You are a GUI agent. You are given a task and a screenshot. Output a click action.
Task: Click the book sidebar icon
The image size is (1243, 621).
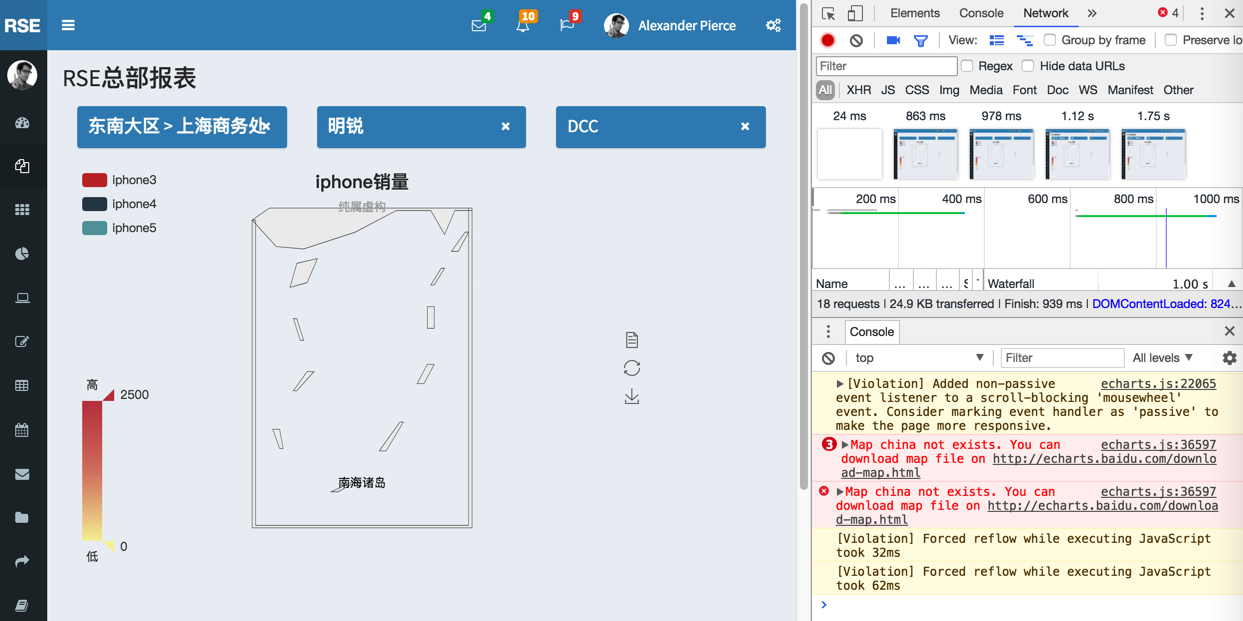[x=22, y=606]
